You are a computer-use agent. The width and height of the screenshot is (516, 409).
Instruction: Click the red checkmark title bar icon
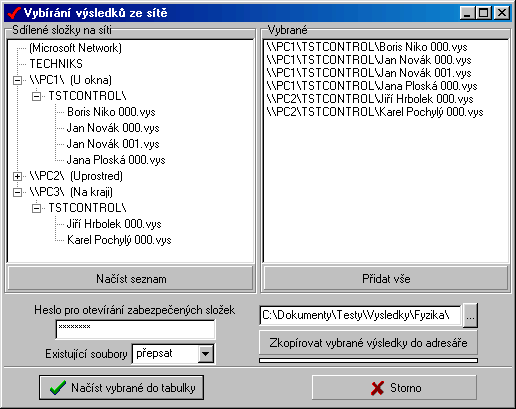click(14, 13)
